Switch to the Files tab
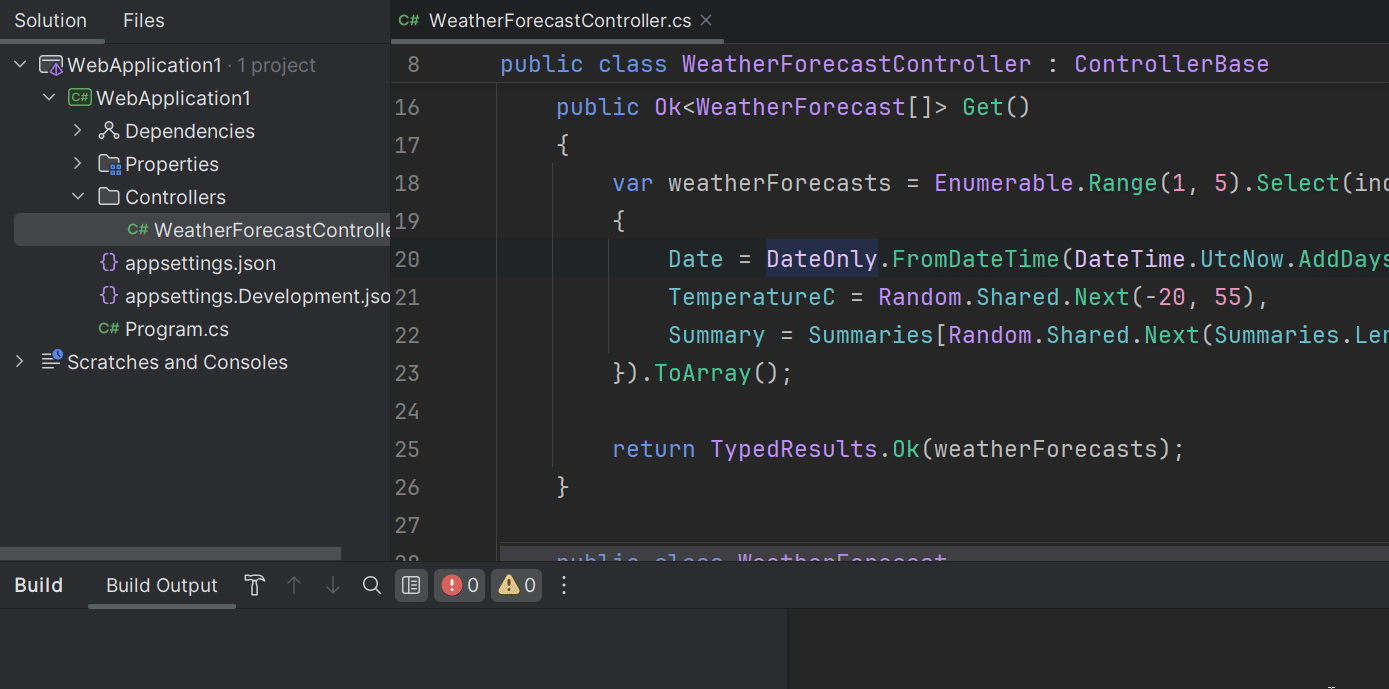The width and height of the screenshot is (1389, 689). tap(143, 20)
